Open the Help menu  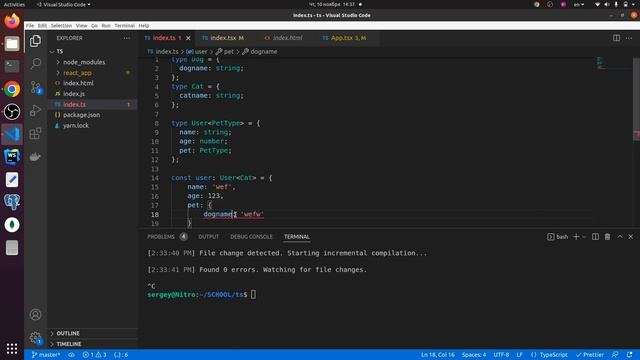(144, 25)
